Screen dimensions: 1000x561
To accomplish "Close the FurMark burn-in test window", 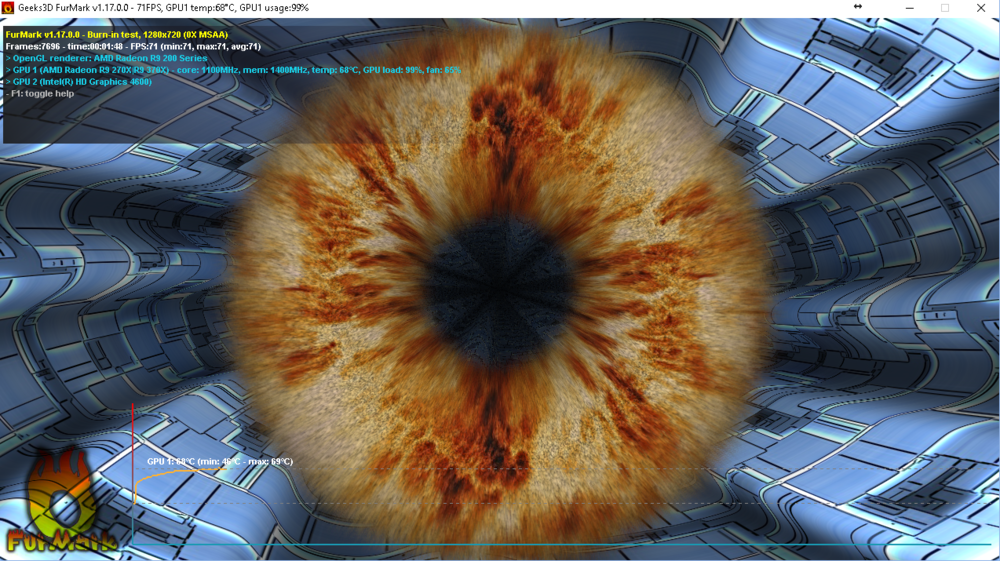I will point(981,8).
